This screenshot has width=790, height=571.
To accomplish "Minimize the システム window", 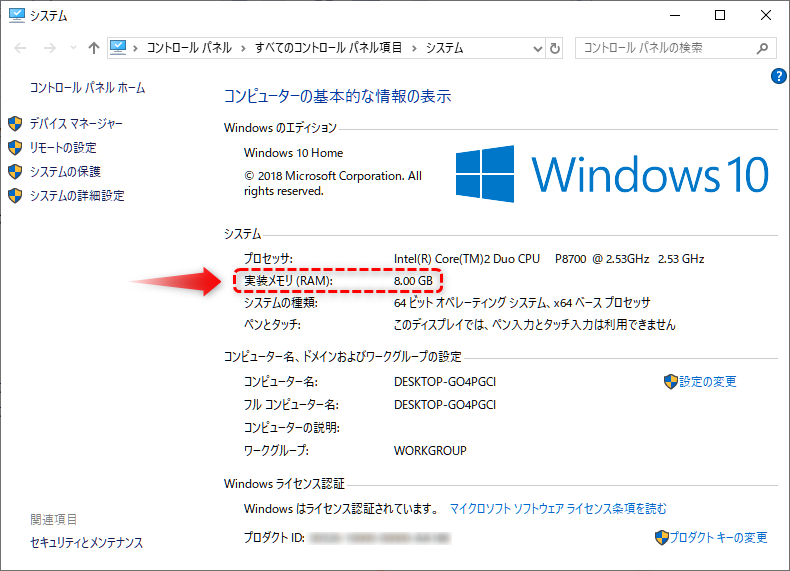I will pos(675,15).
